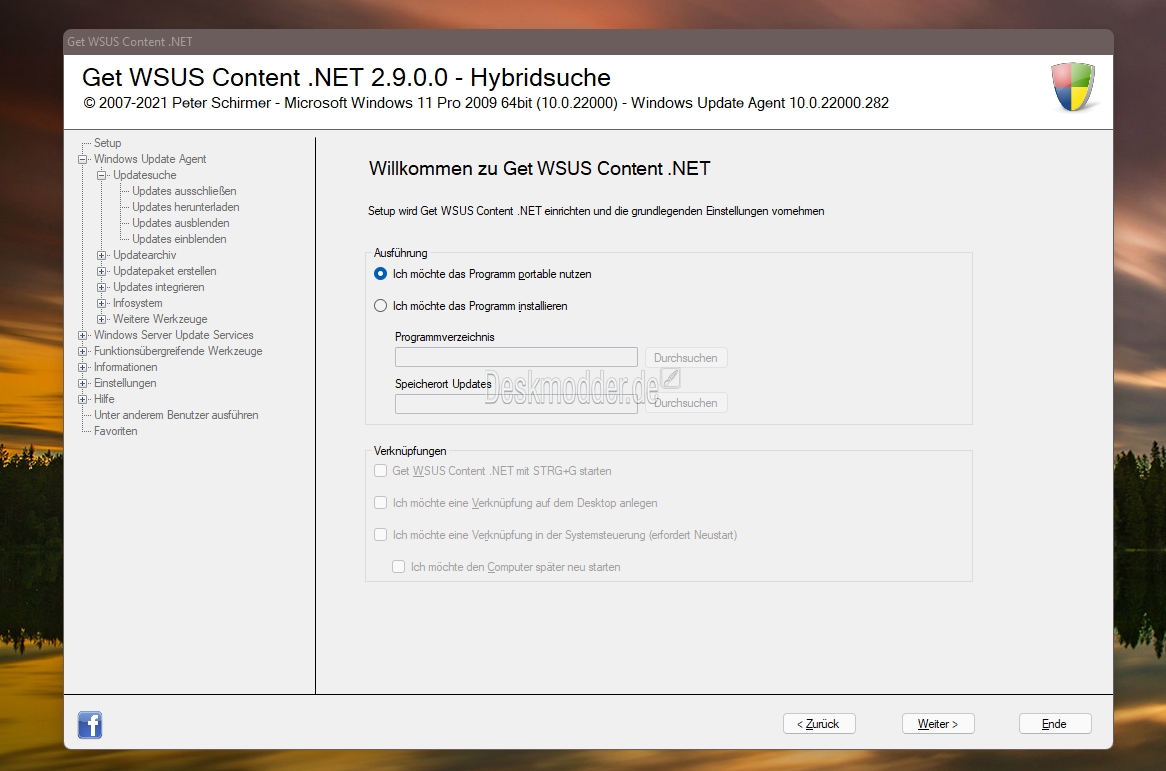Expand the Updates integrieren node
The image size is (1166, 771).
pos(102,287)
